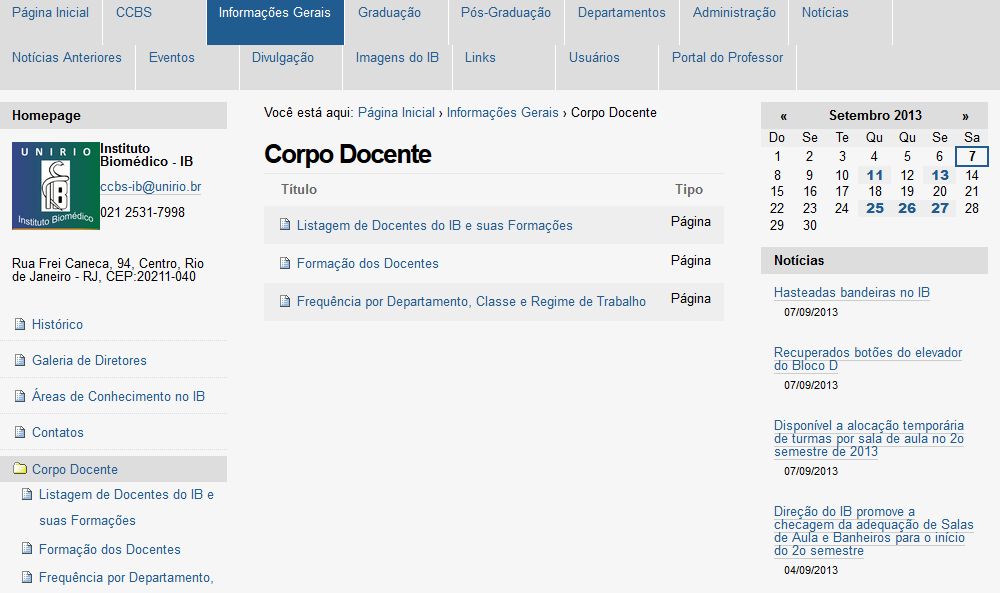Select the Graduação menu item
The height and width of the screenshot is (593, 1000).
(x=391, y=13)
